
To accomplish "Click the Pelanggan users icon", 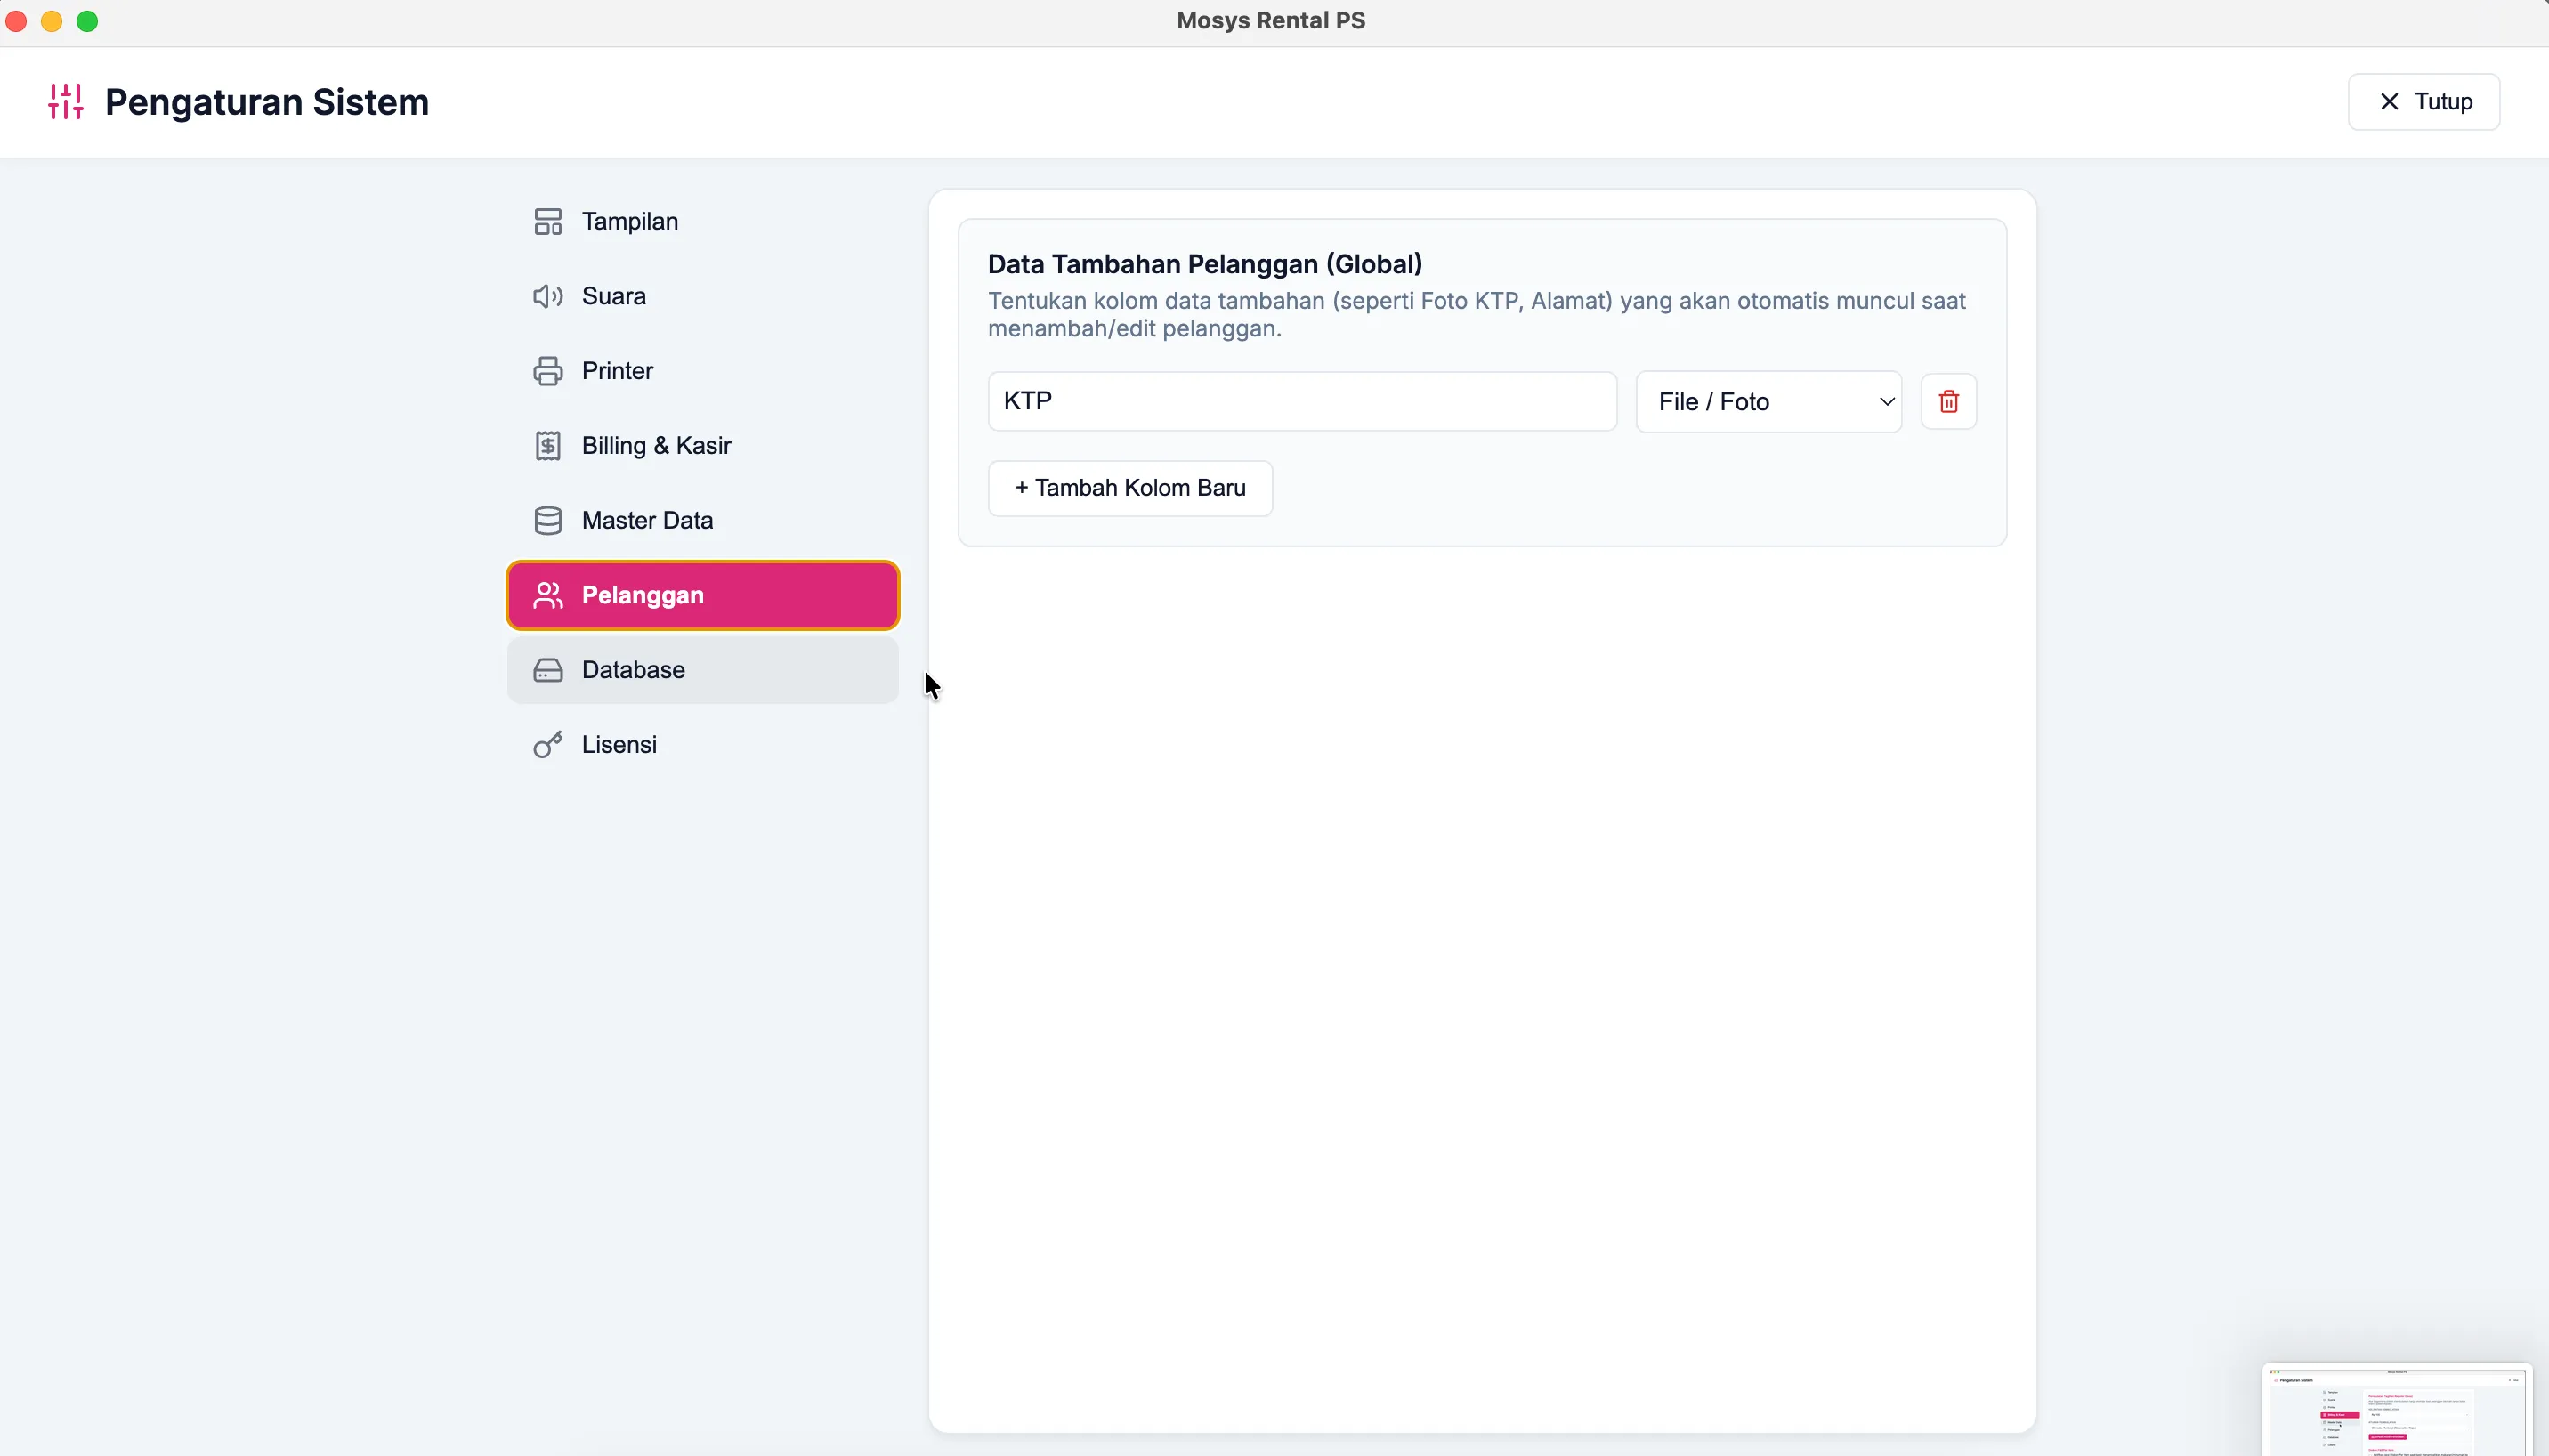I will tap(547, 595).
